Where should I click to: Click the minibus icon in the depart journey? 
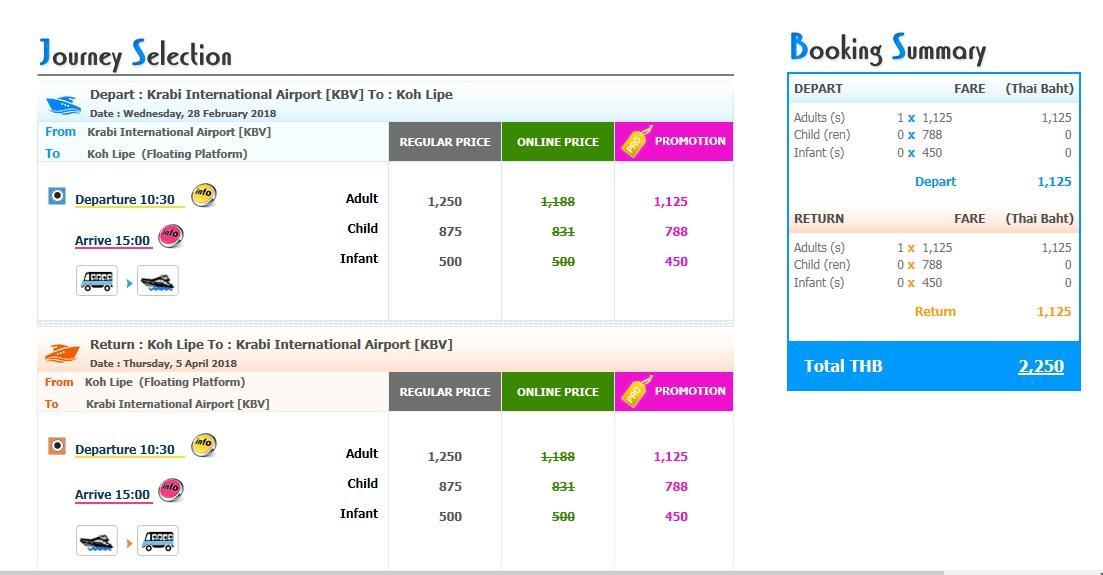coord(96,281)
